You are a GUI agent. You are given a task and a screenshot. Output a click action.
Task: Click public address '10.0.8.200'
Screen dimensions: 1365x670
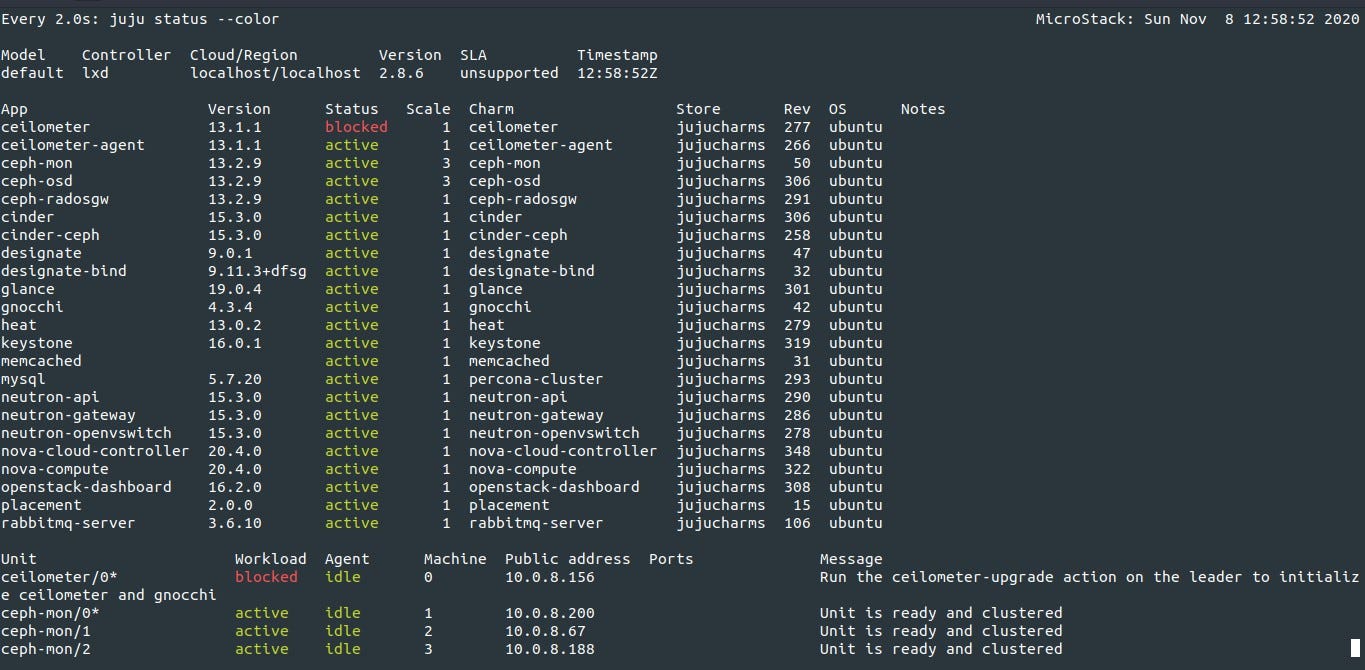pos(550,613)
